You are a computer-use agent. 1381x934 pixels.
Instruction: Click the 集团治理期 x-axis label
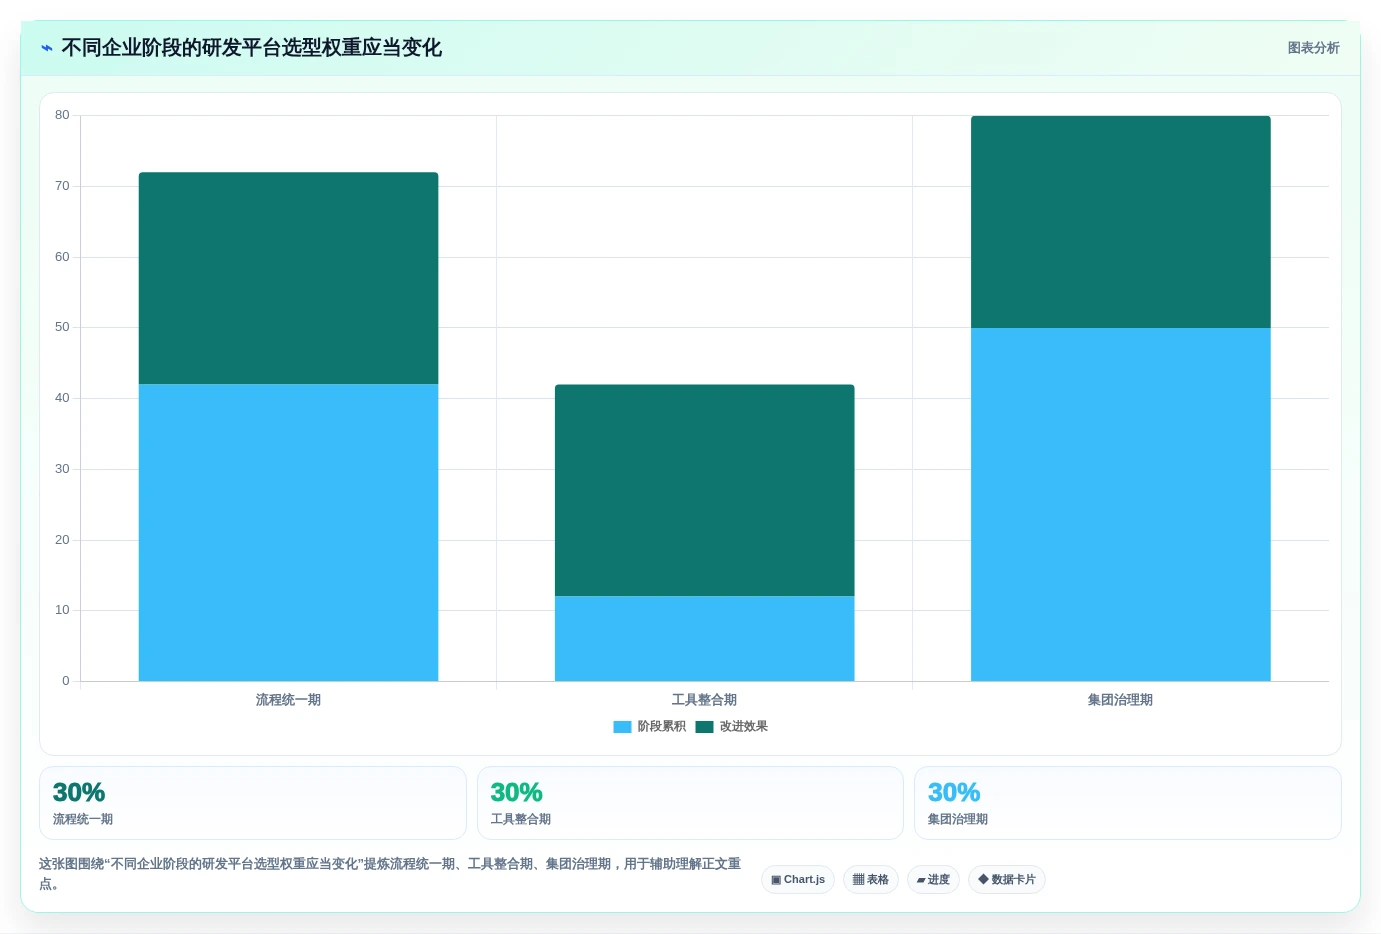pyautogui.click(x=1121, y=700)
